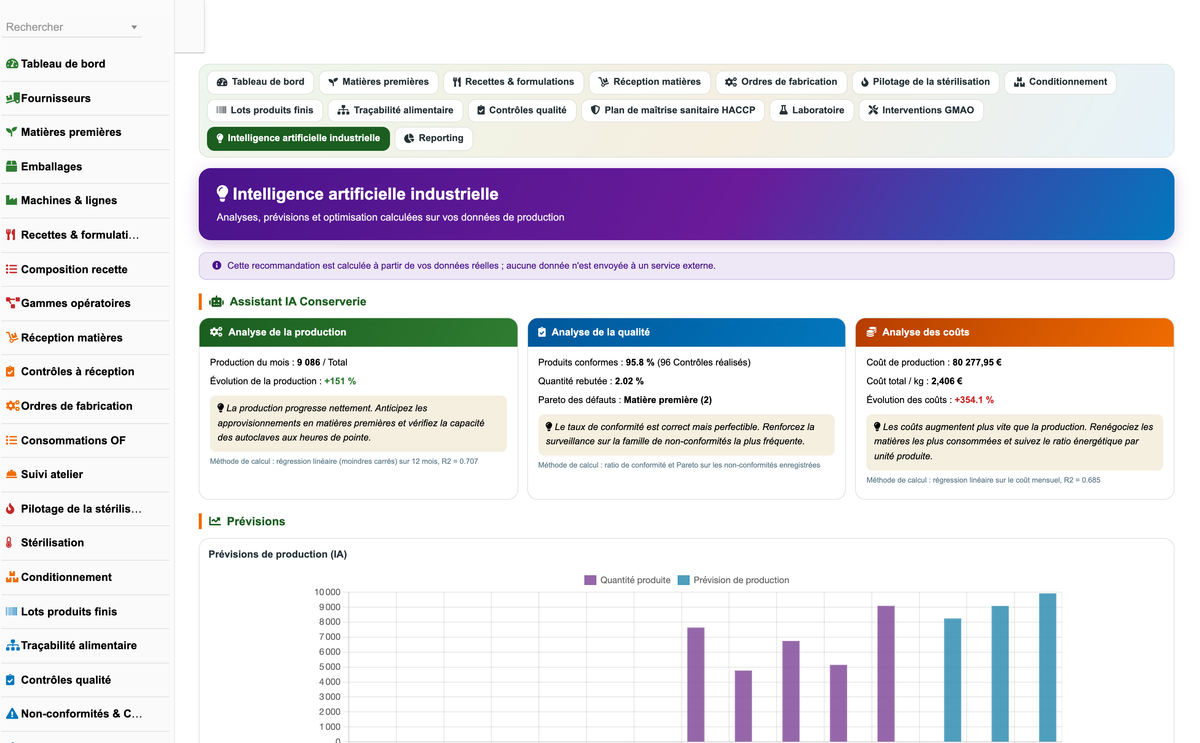Click the Machines & lignes factory icon
The image size is (1200, 743).
point(12,200)
